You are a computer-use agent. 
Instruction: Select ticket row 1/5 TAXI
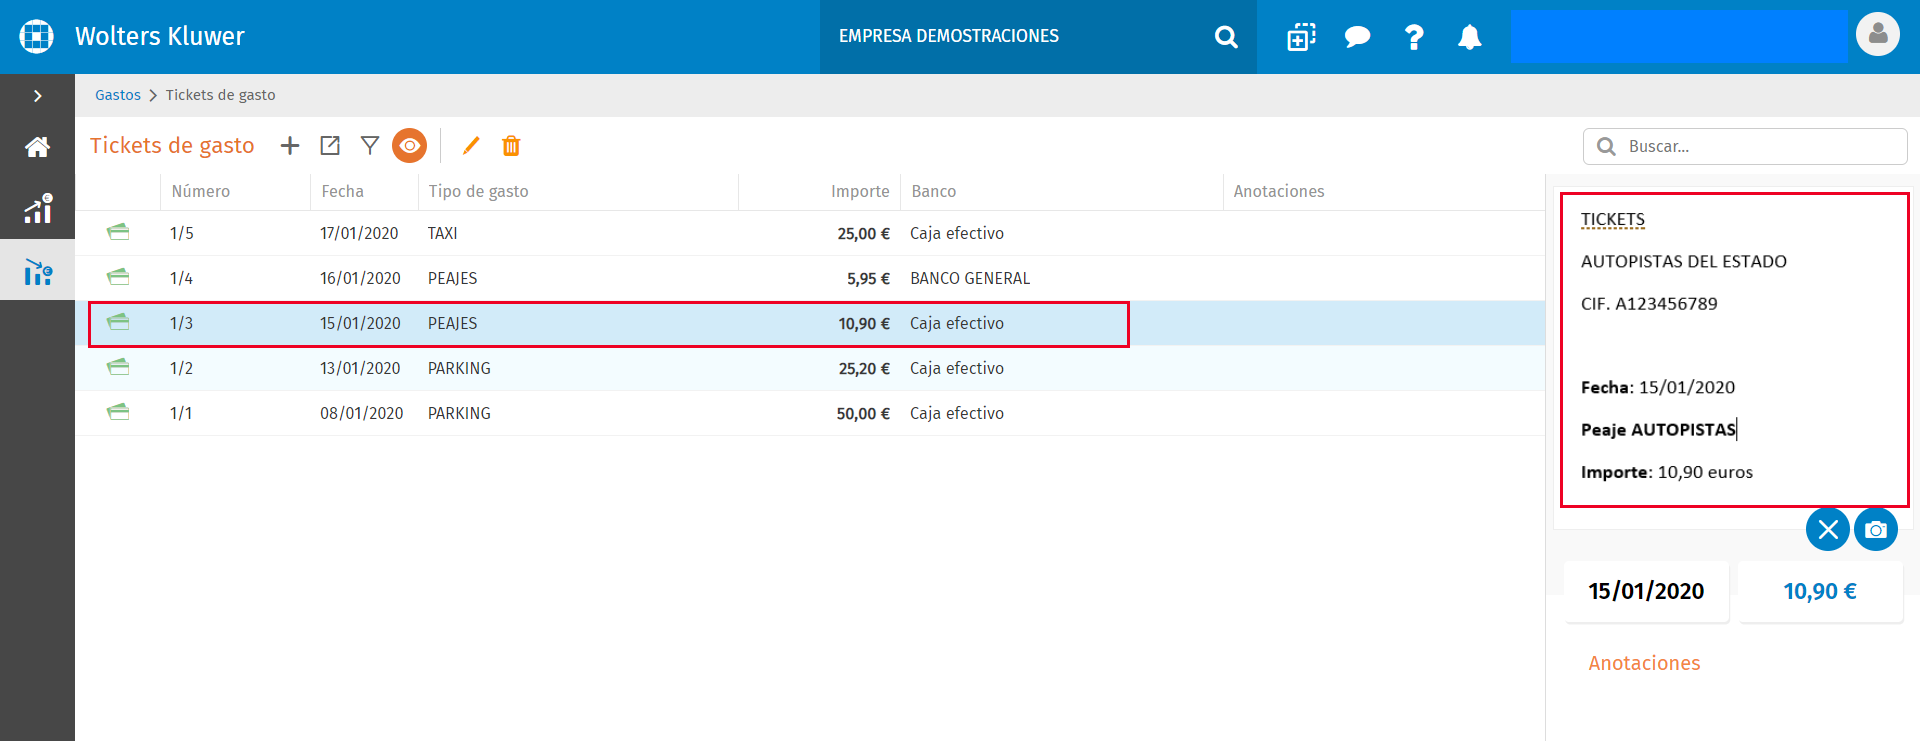pos(810,233)
